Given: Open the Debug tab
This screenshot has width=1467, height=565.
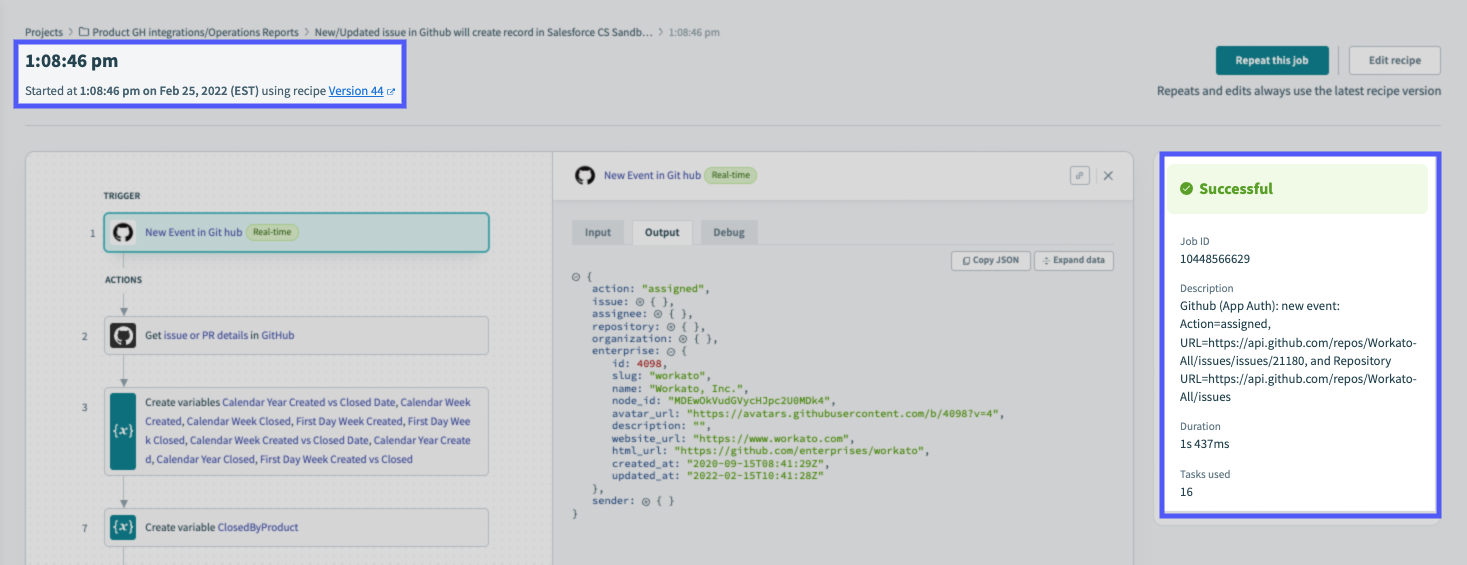Looking at the screenshot, I should coord(728,232).
